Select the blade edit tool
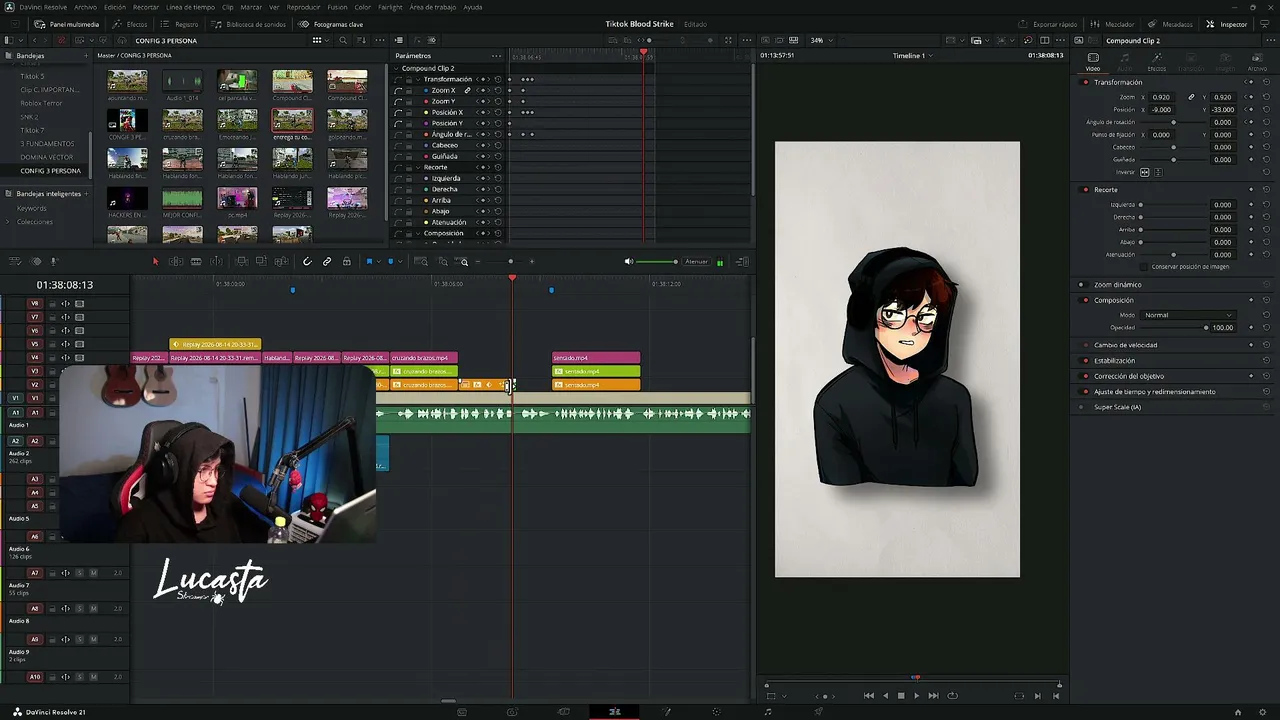The image size is (1280, 720). coord(196,262)
